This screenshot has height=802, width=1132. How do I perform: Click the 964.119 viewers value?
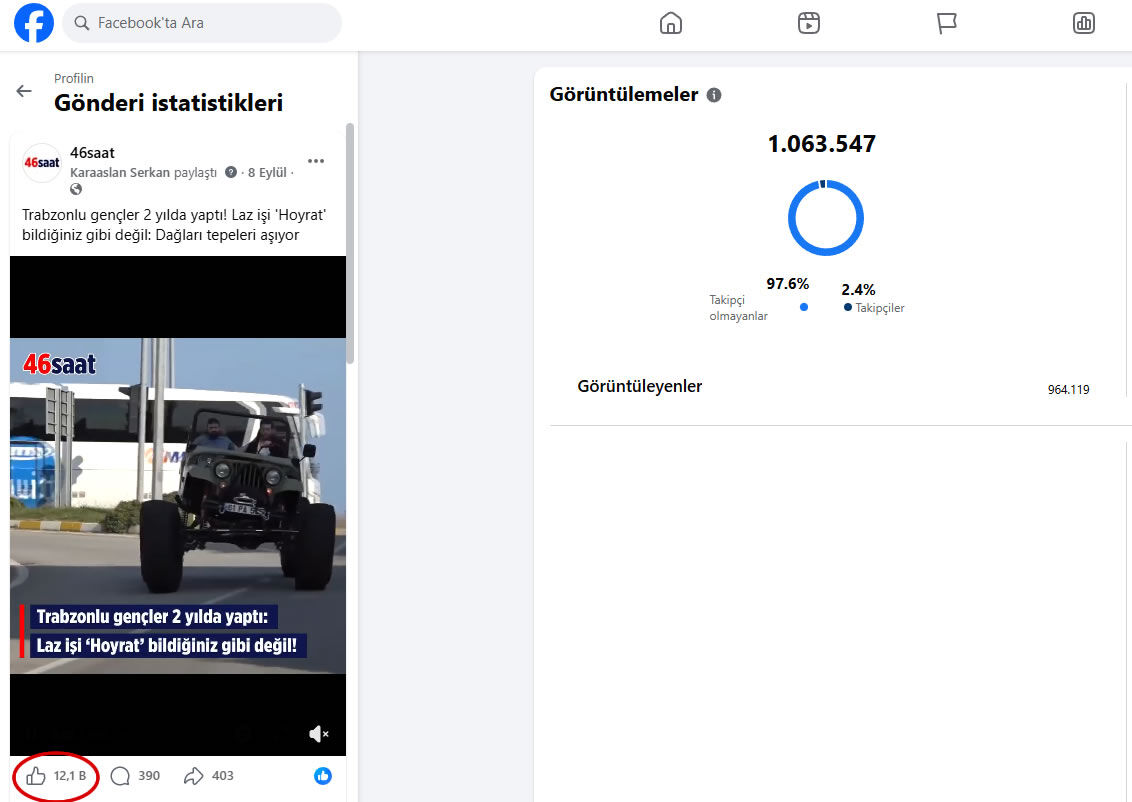coord(1068,390)
